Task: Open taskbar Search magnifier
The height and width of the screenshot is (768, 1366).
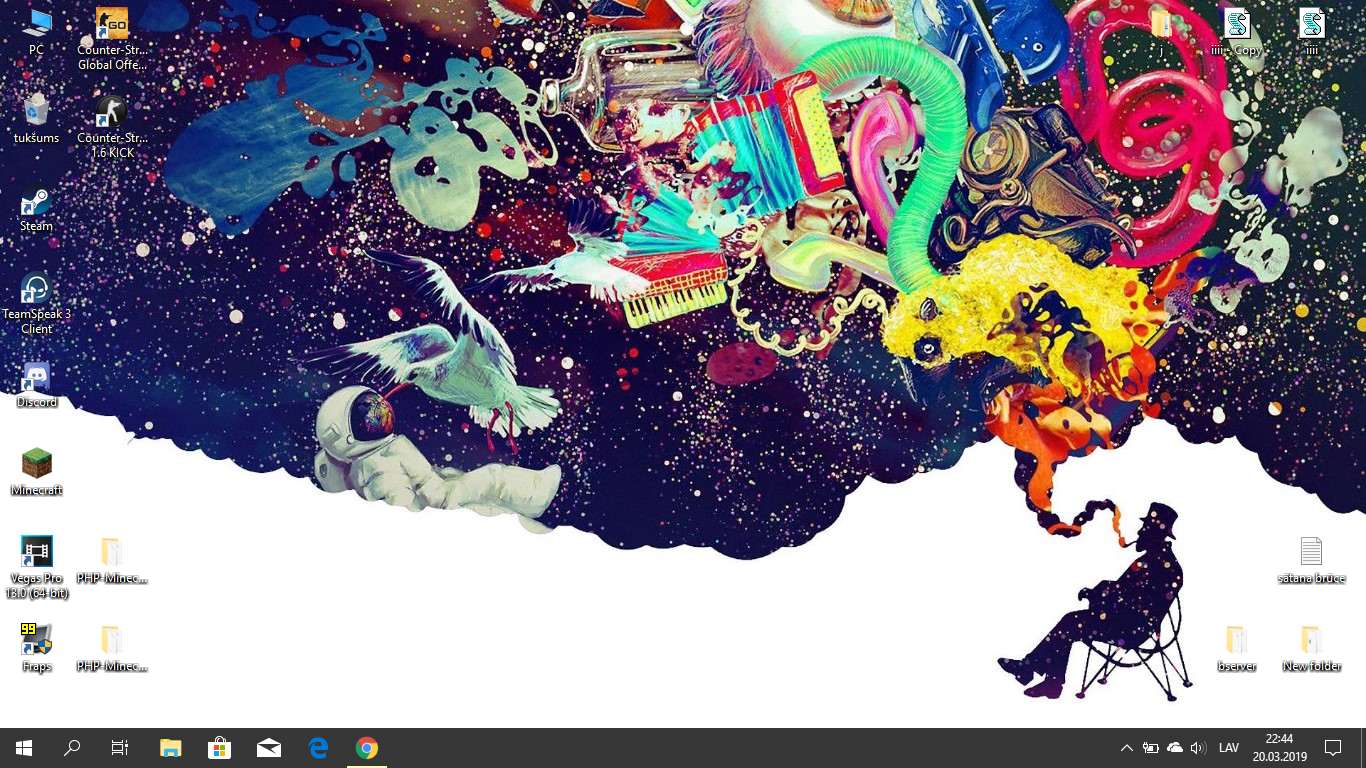Action: 72,748
